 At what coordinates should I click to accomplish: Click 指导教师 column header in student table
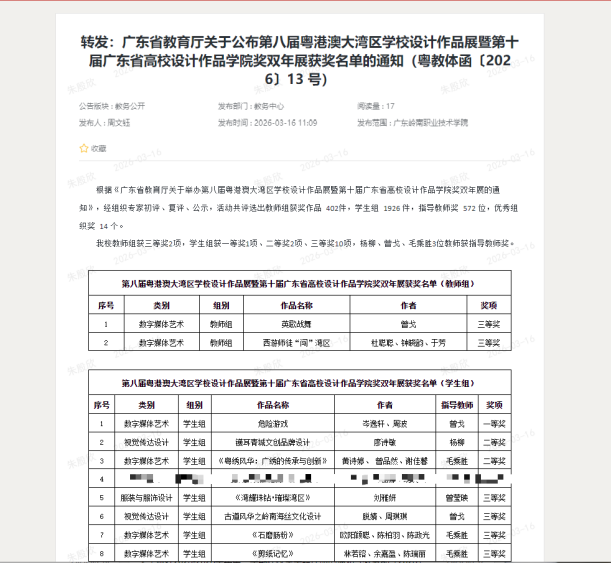click(456, 405)
